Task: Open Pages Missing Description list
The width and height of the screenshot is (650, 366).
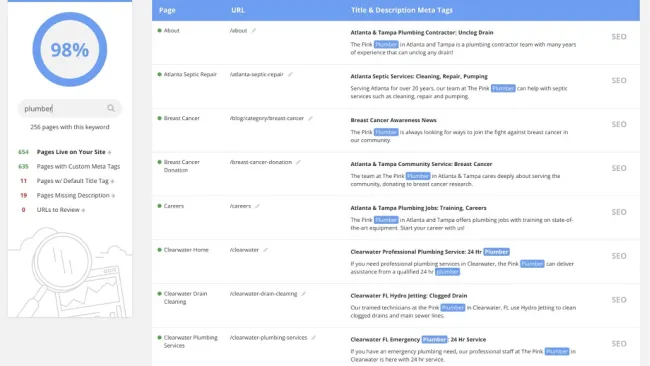Action: pos(76,196)
